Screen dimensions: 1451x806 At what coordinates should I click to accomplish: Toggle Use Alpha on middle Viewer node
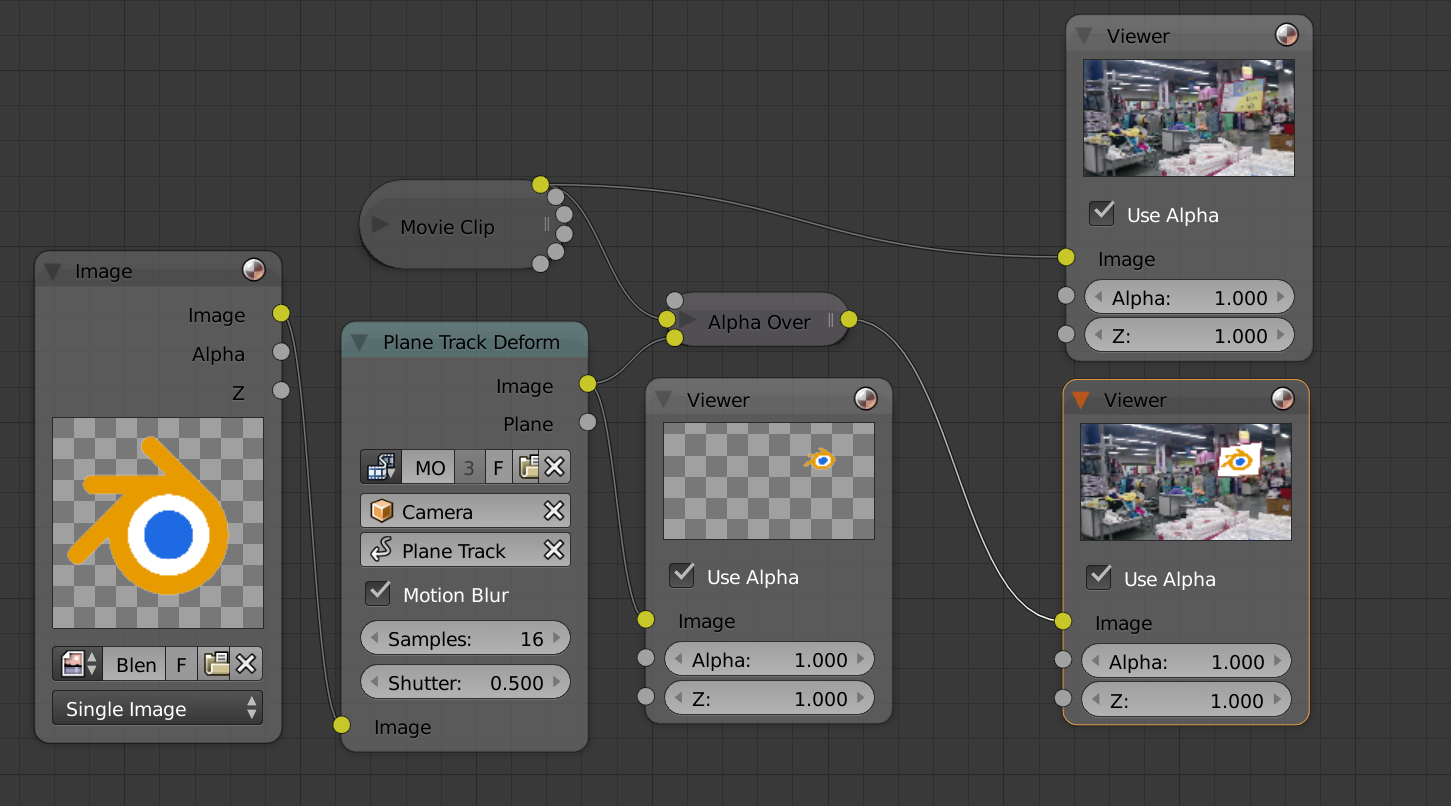(x=682, y=576)
